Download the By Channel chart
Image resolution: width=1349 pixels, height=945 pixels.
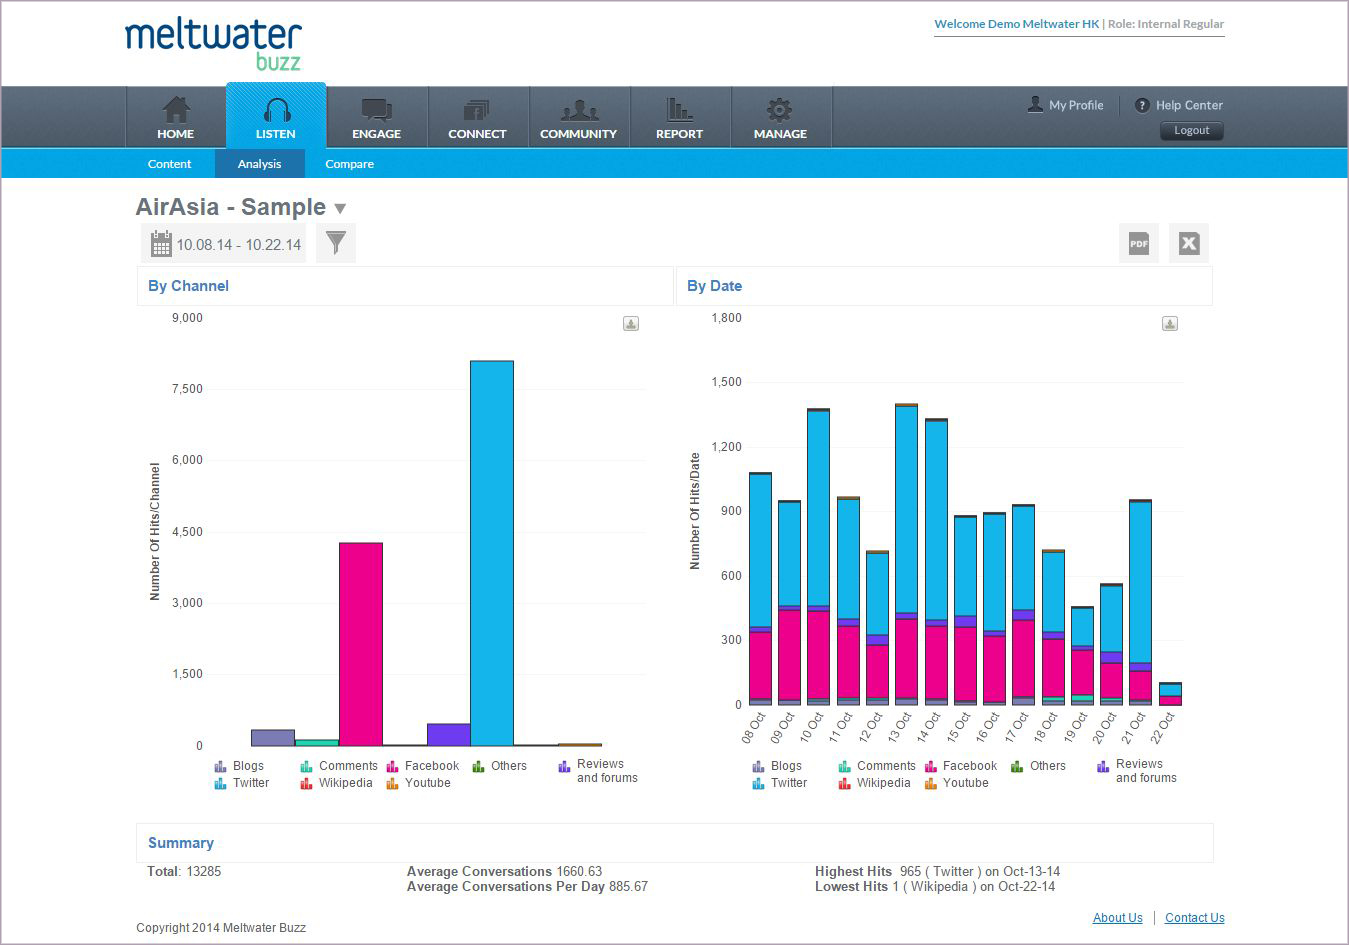631,324
